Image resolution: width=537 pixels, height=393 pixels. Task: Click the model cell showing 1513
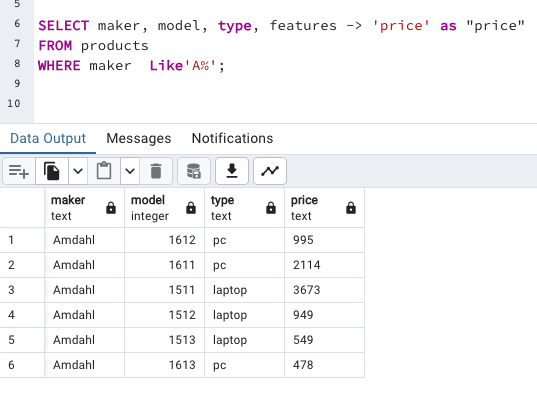coord(164,340)
